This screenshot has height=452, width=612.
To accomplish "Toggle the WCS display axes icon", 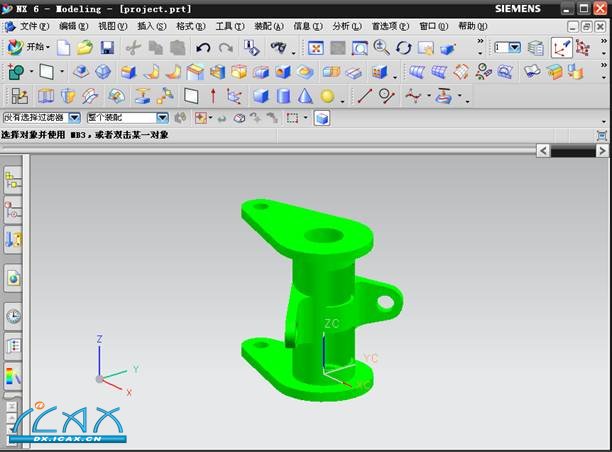I will click(x=562, y=48).
